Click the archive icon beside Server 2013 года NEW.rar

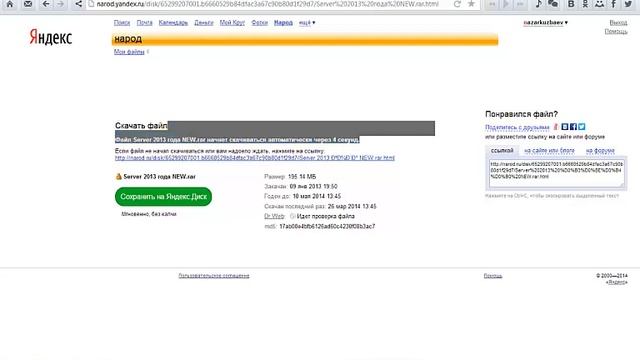(x=119, y=177)
